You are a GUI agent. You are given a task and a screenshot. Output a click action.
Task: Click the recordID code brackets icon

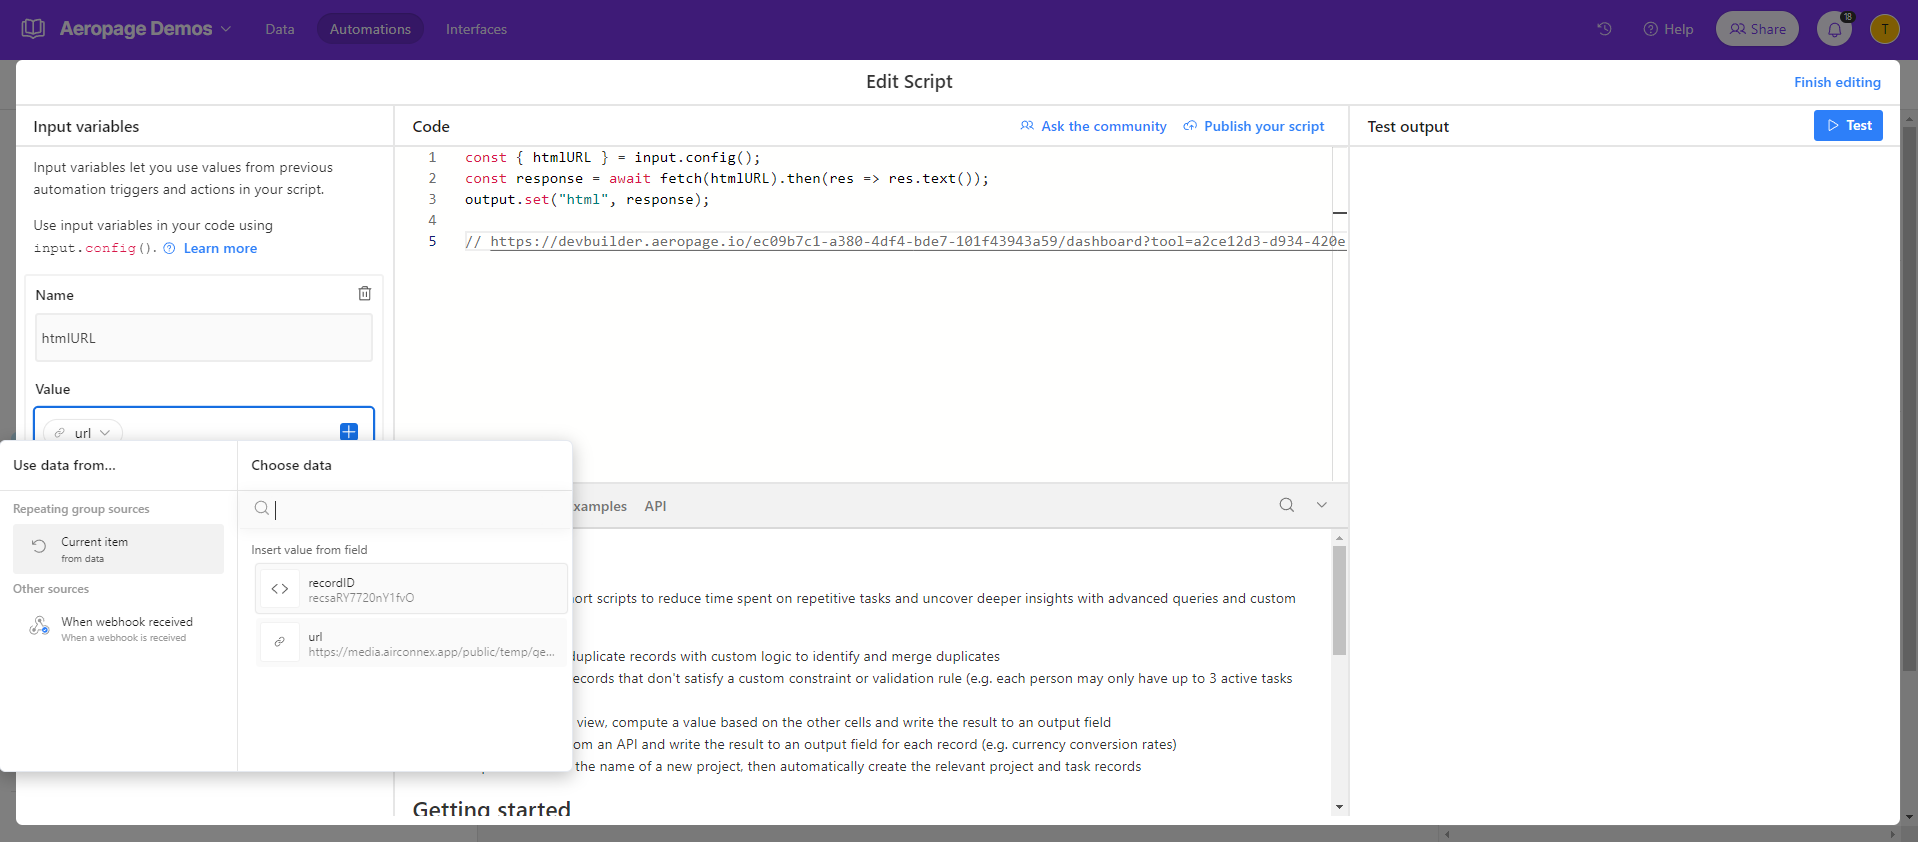click(280, 589)
